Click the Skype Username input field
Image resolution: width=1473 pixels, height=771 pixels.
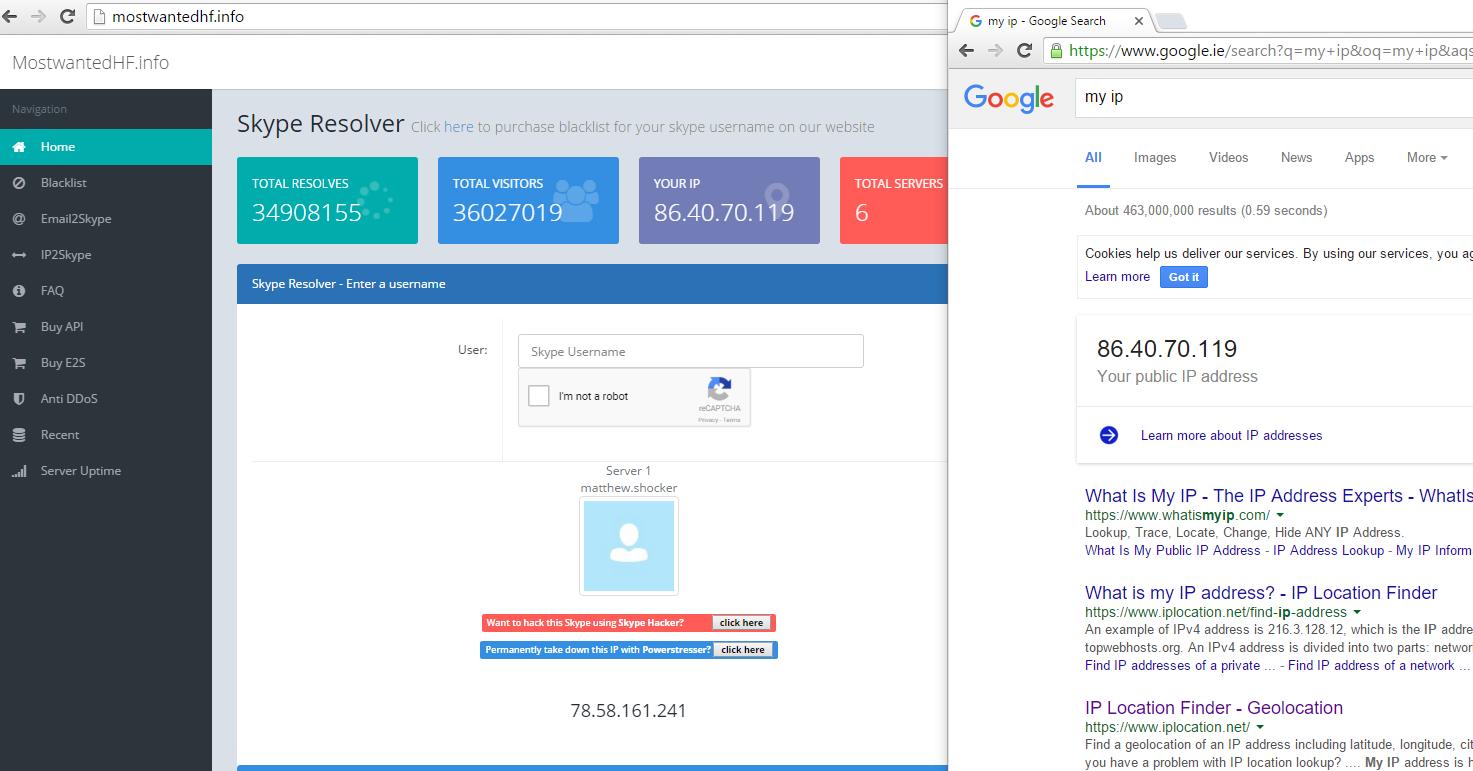pos(691,351)
